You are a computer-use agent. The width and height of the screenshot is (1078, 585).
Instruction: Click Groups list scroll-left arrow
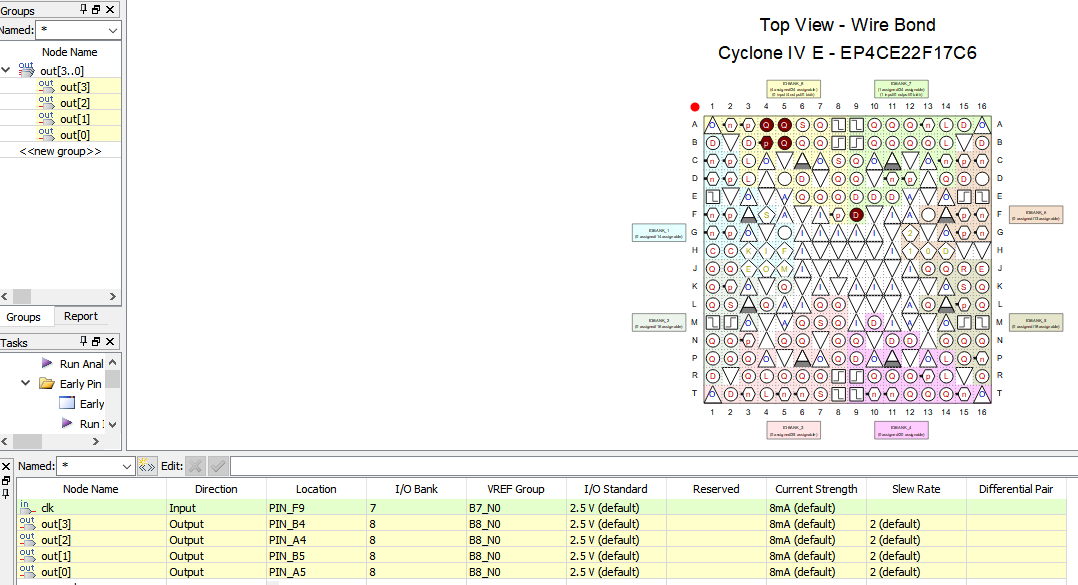pos(5,296)
